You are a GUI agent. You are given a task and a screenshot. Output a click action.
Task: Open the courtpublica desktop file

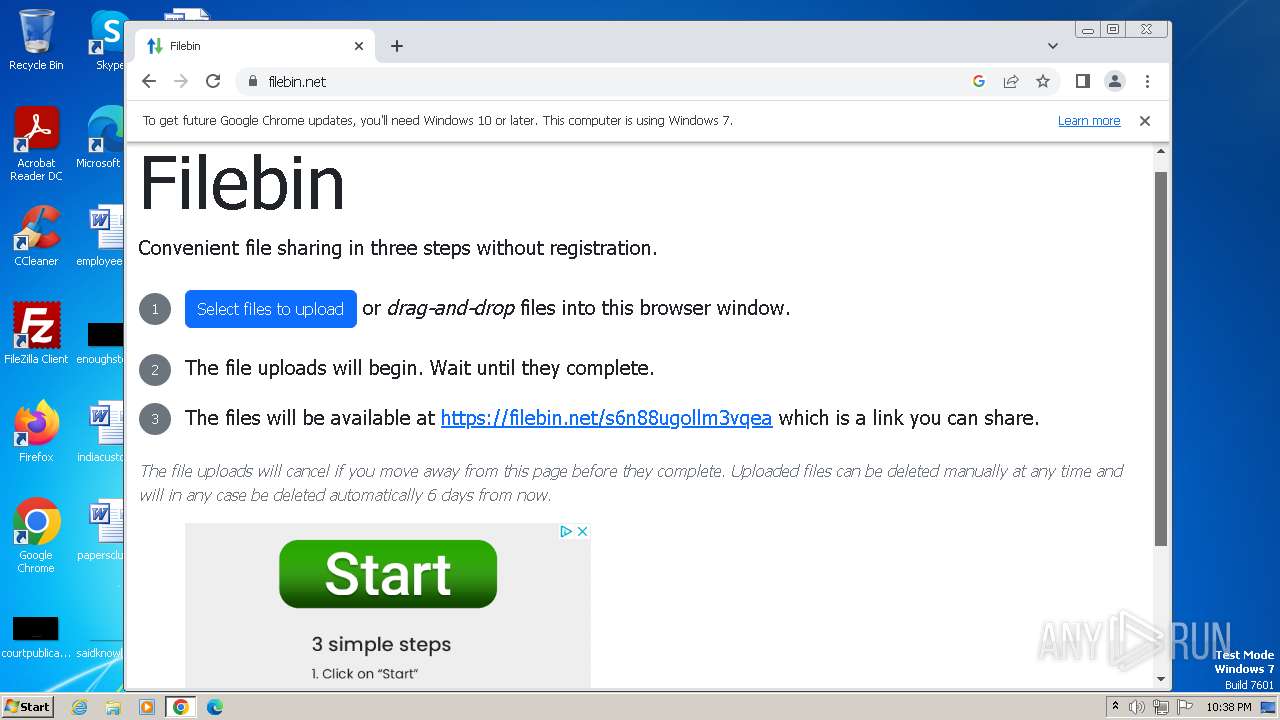pos(36,638)
